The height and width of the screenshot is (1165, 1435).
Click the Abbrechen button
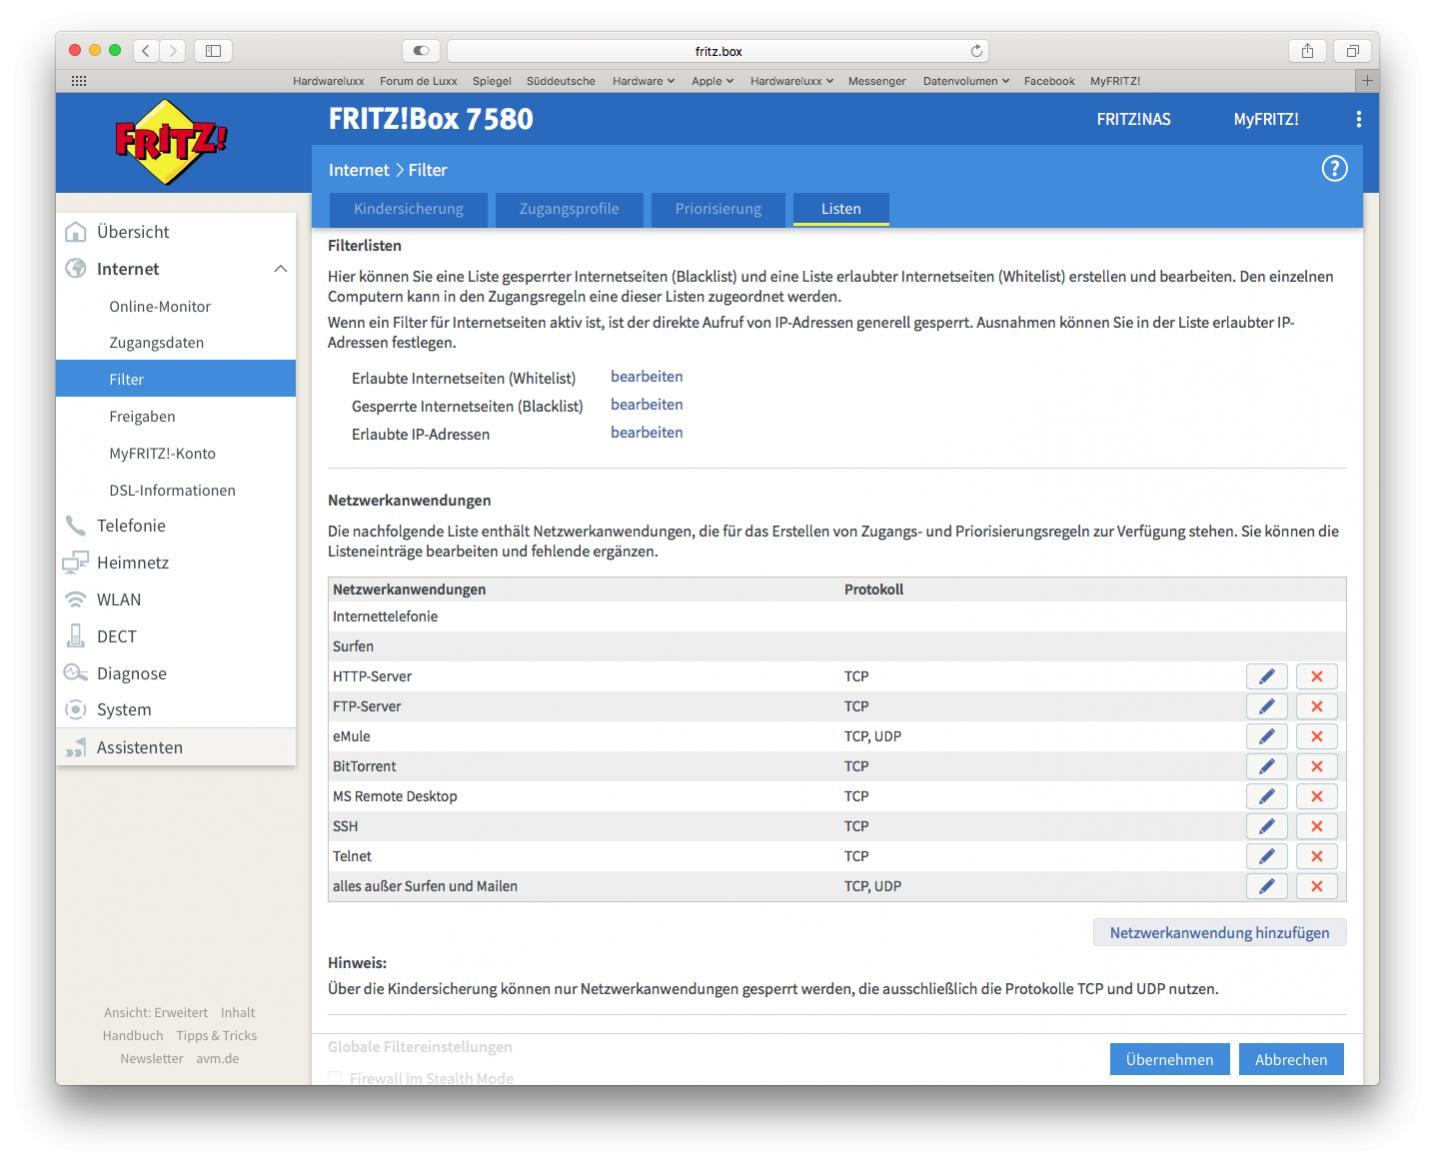click(x=1291, y=1060)
